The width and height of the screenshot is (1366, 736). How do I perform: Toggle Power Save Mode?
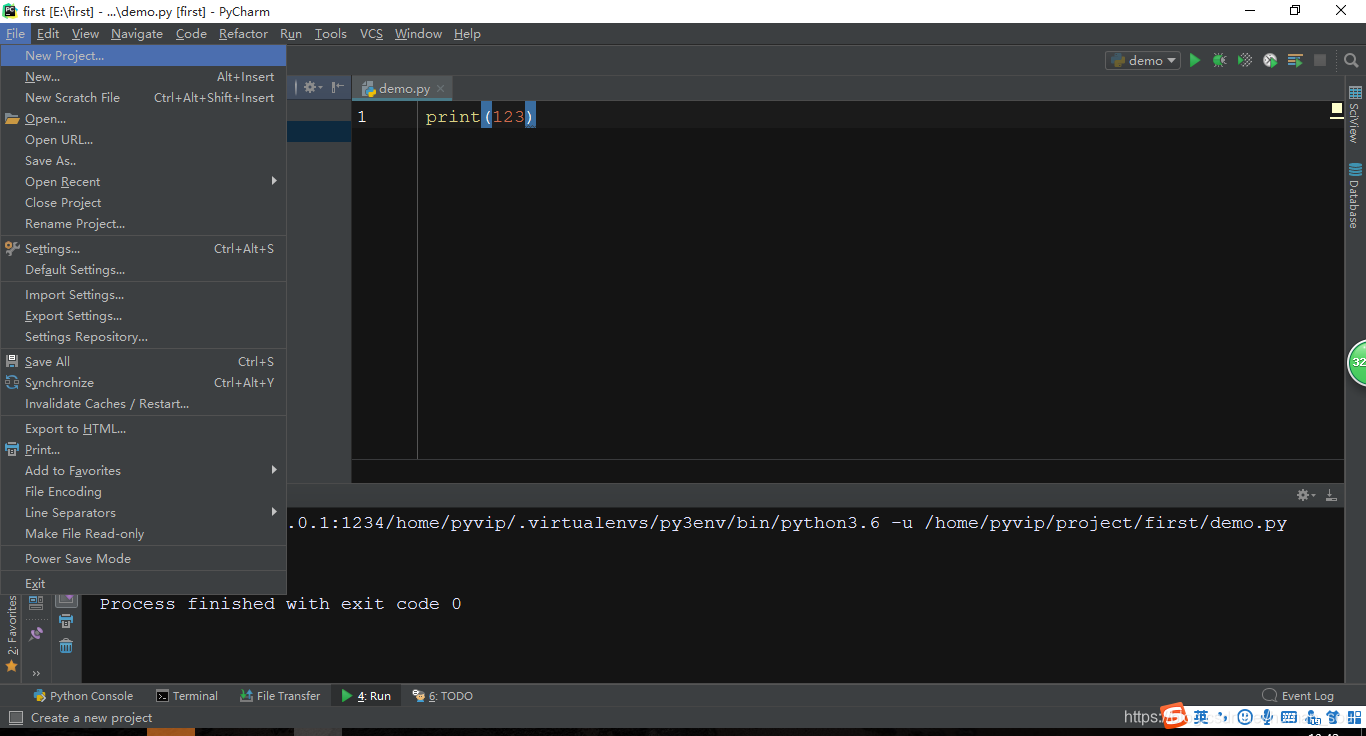[x=144, y=558]
